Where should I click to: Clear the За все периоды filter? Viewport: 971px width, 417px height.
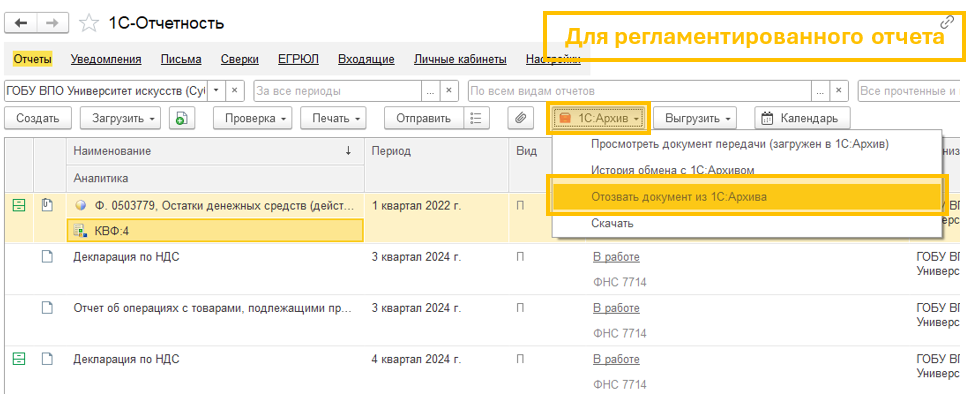[449, 90]
